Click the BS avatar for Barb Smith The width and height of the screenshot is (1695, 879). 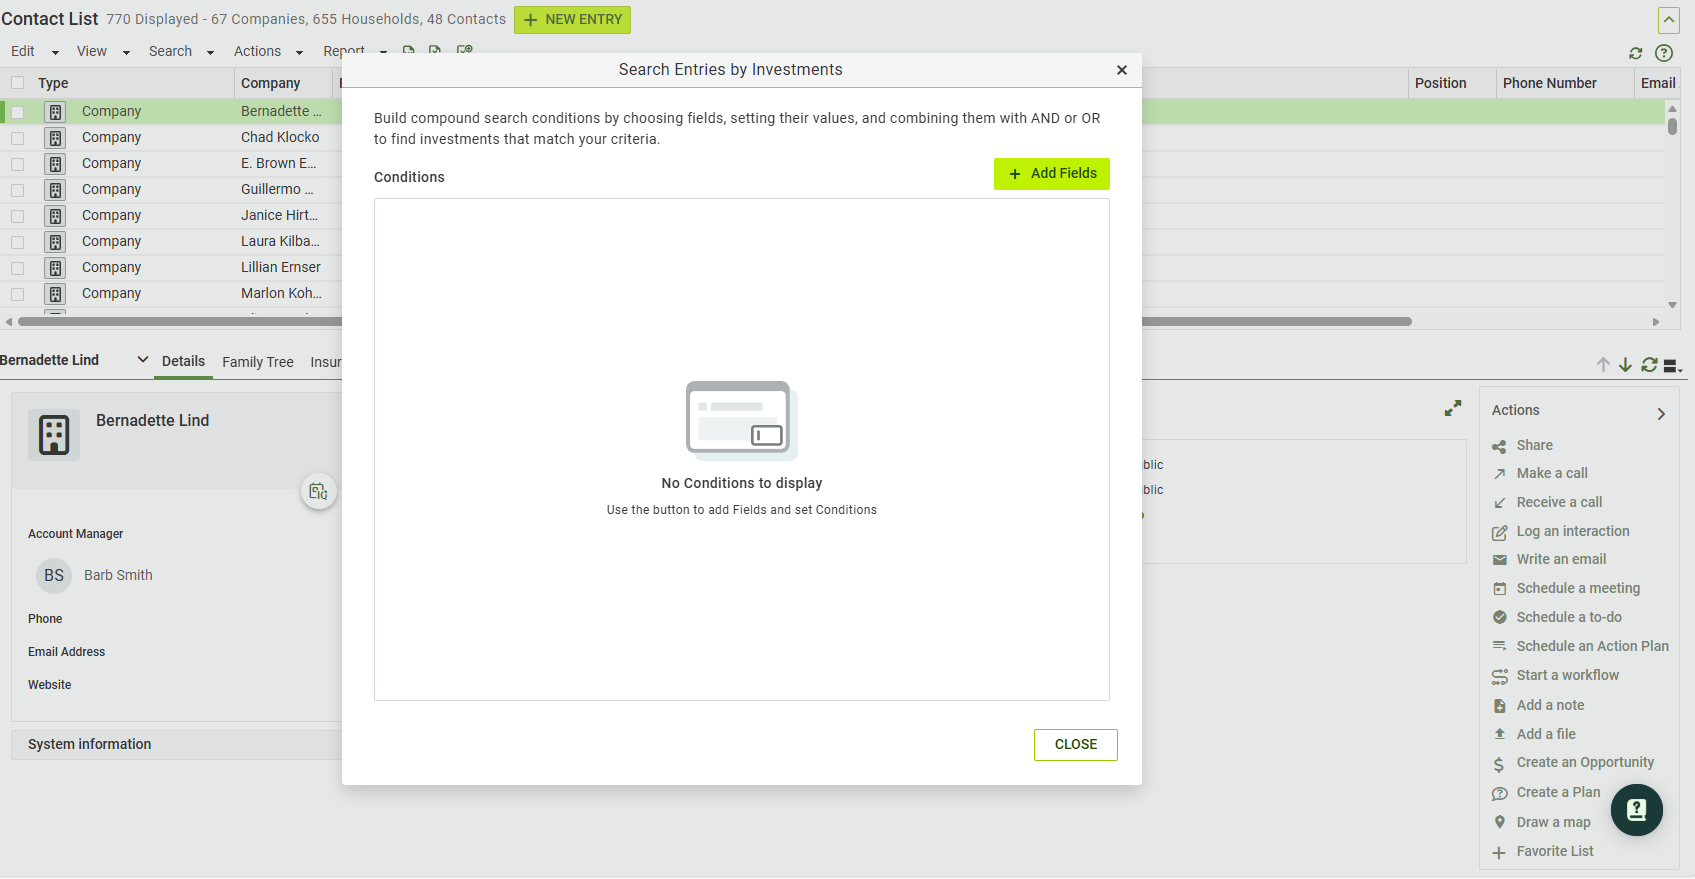click(x=54, y=575)
